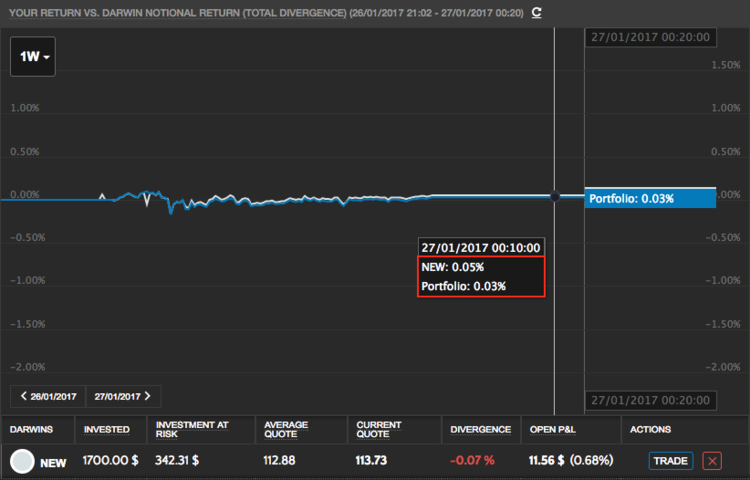Click the Portfolio: 0.03% tooltip value
Image resolution: width=750 pixels, height=480 pixels.
pyautogui.click(x=463, y=286)
